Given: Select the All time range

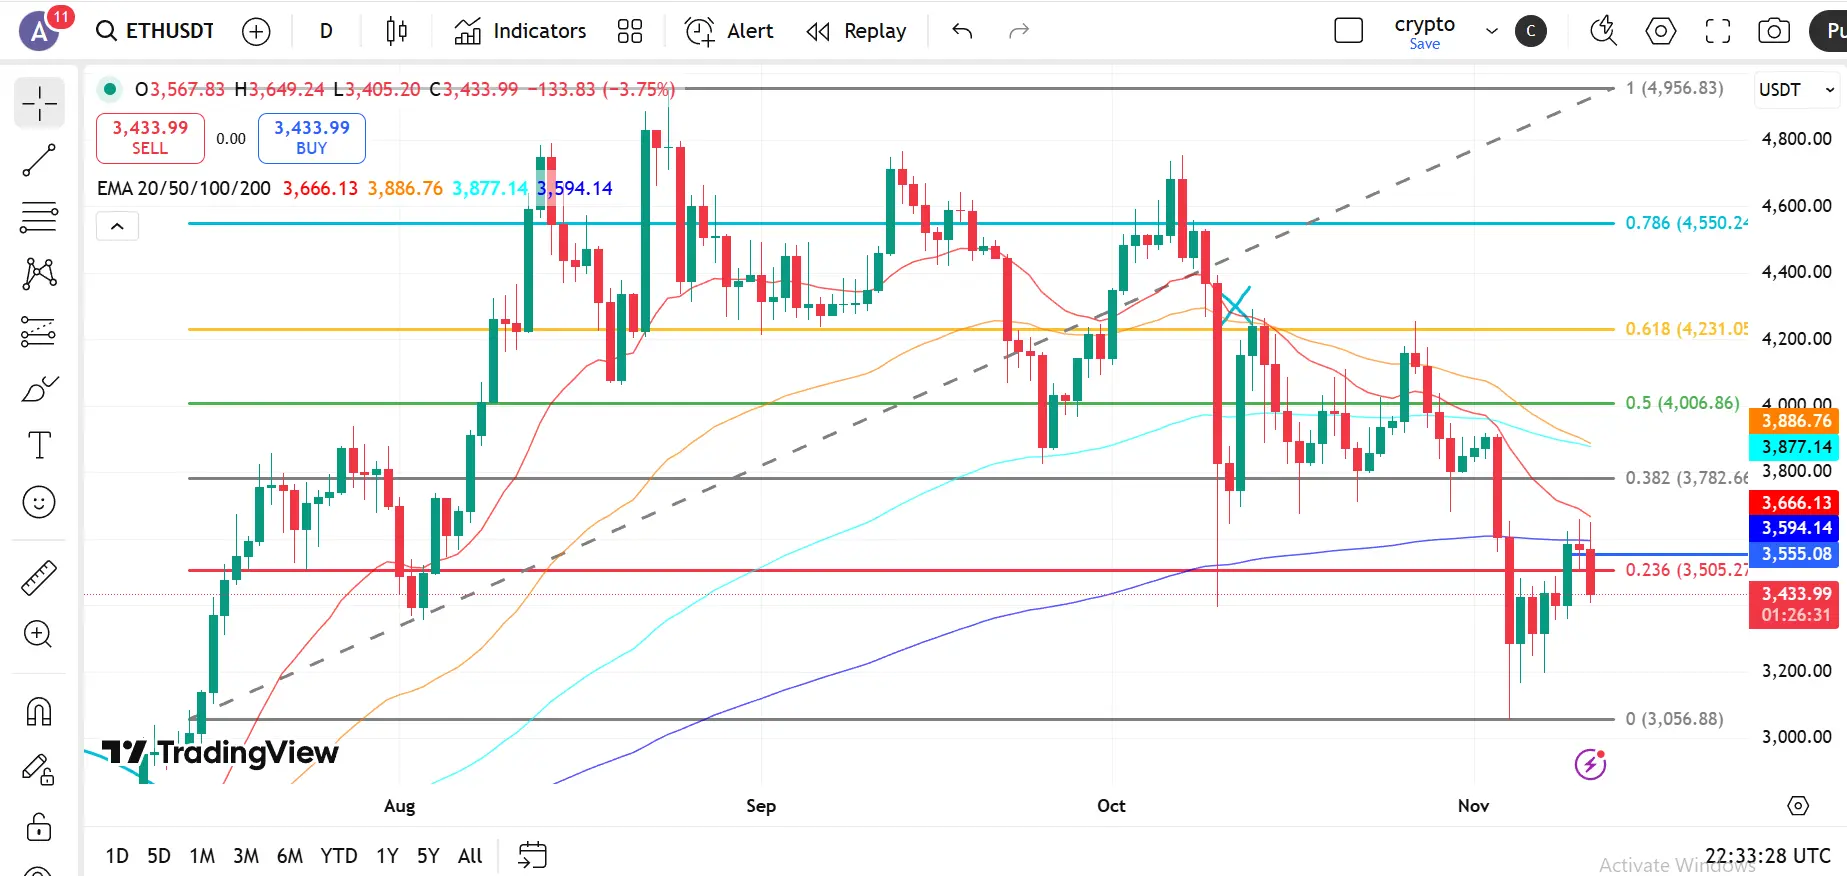Looking at the screenshot, I should click(470, 856).
